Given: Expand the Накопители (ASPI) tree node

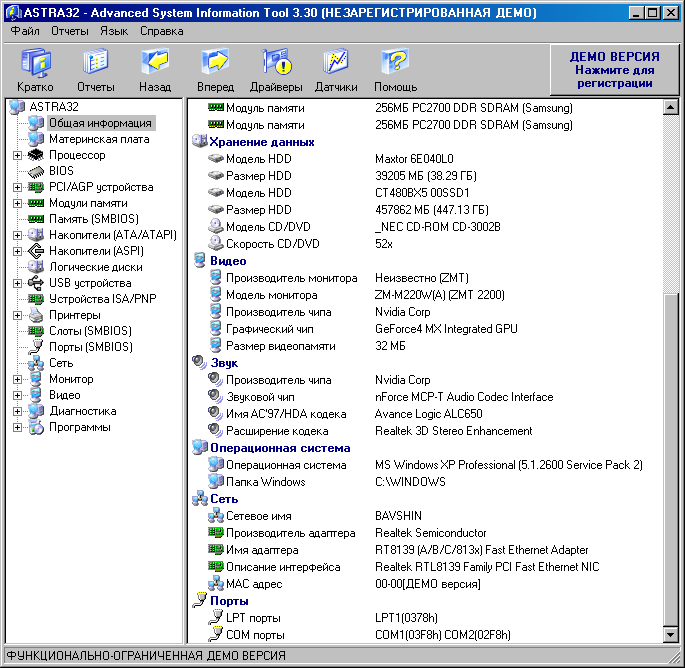Looking at the screenshot, I should point(17,252).
